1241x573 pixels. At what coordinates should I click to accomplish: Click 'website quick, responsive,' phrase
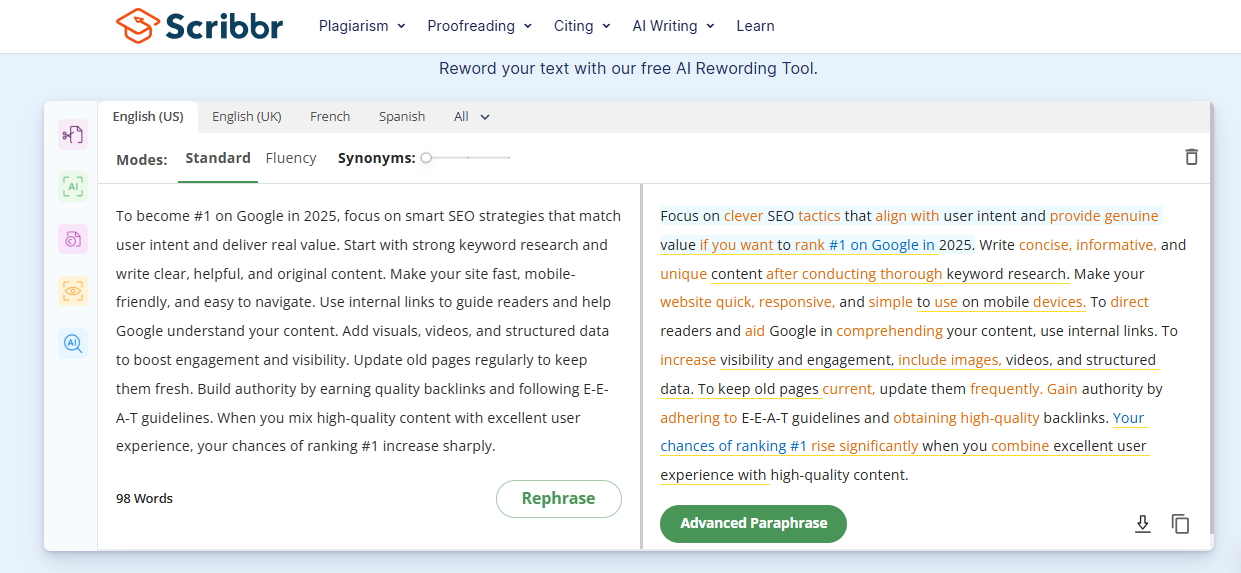pyautogui.click(x=747, y=302)
